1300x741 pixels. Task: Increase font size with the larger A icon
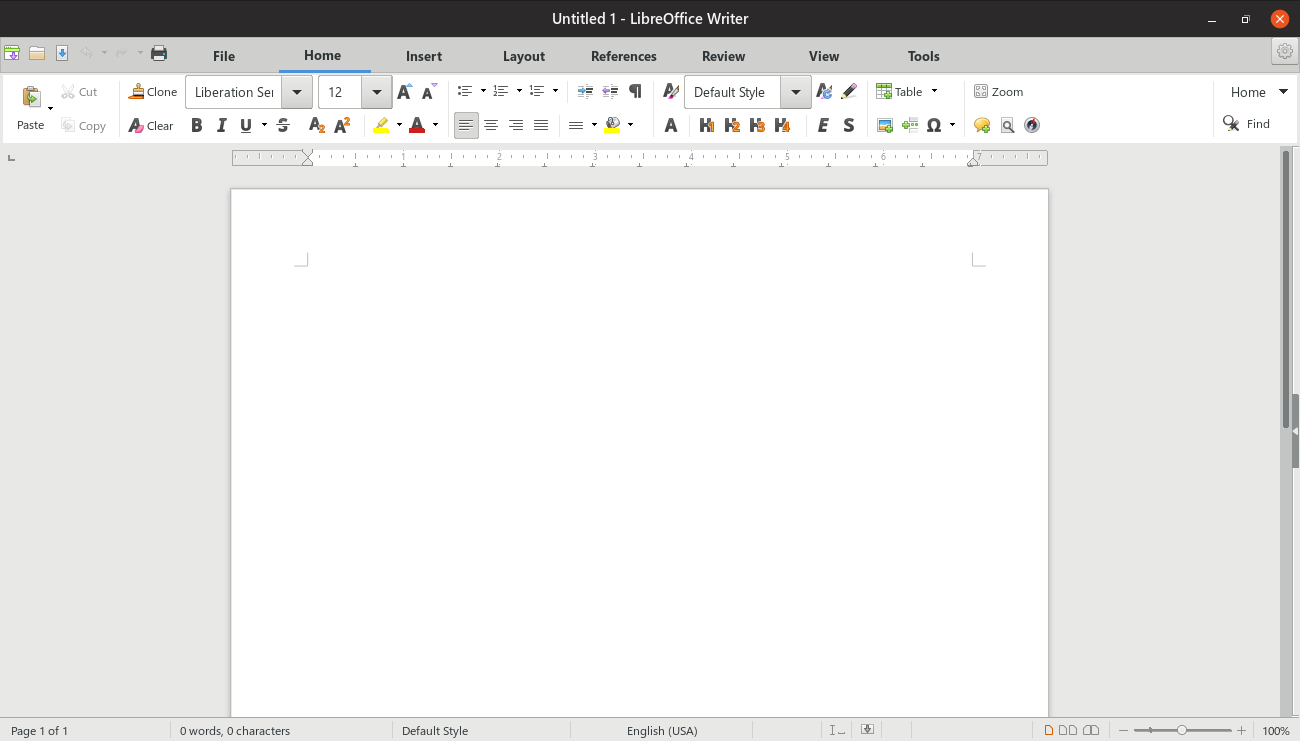(x=404, y=92)
